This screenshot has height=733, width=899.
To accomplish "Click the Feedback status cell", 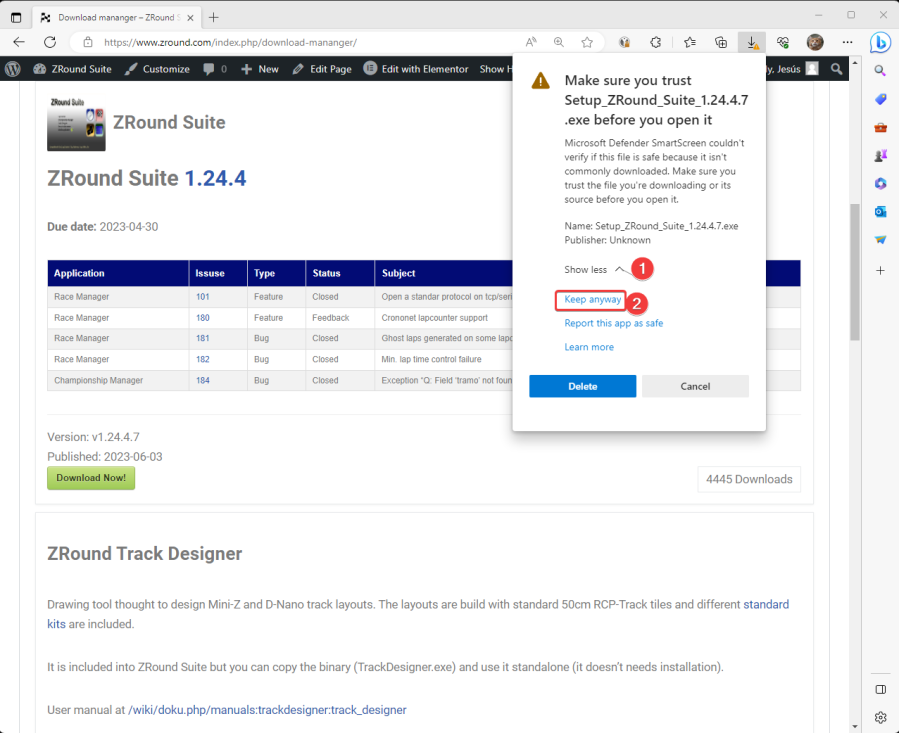I will coord(340,318).
